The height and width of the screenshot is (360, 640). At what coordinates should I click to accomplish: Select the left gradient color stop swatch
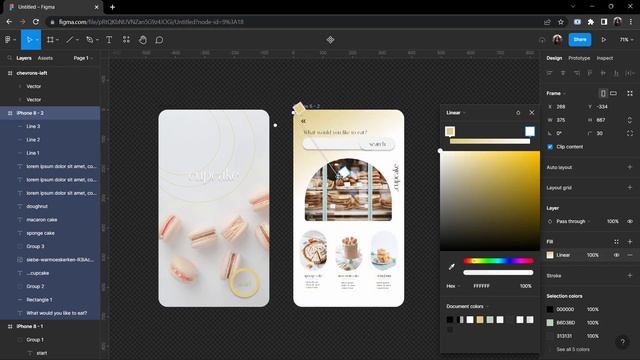coord(450,131)
